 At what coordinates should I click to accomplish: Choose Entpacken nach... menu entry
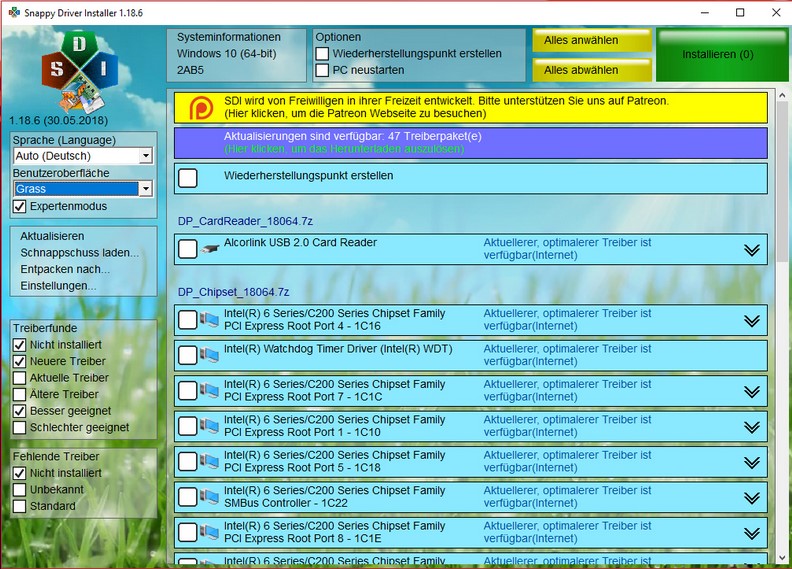[x=65, y=270]
